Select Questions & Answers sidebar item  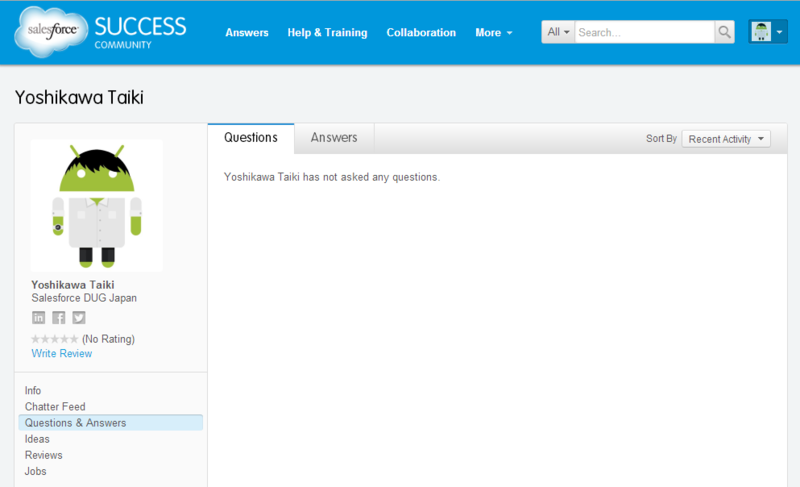[111, 423]
